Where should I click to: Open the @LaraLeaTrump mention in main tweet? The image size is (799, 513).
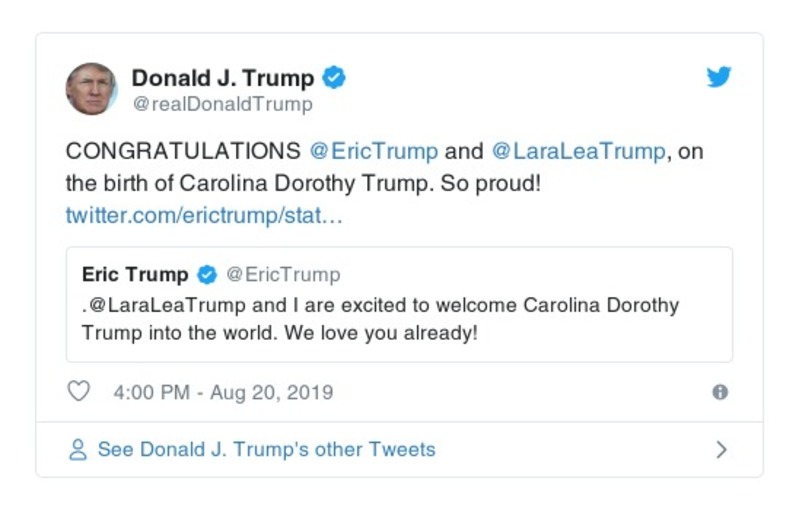point(577,152)
